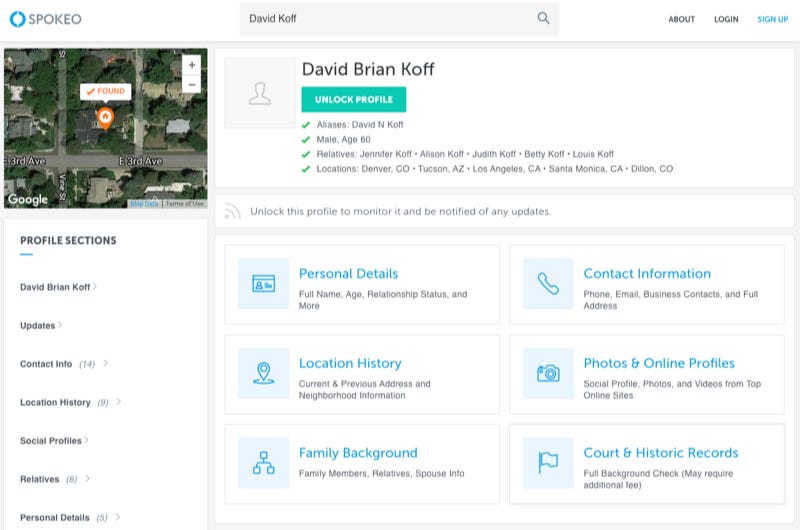Click the Family Background tree icon
Screen dimensions: 800x530
264,463
